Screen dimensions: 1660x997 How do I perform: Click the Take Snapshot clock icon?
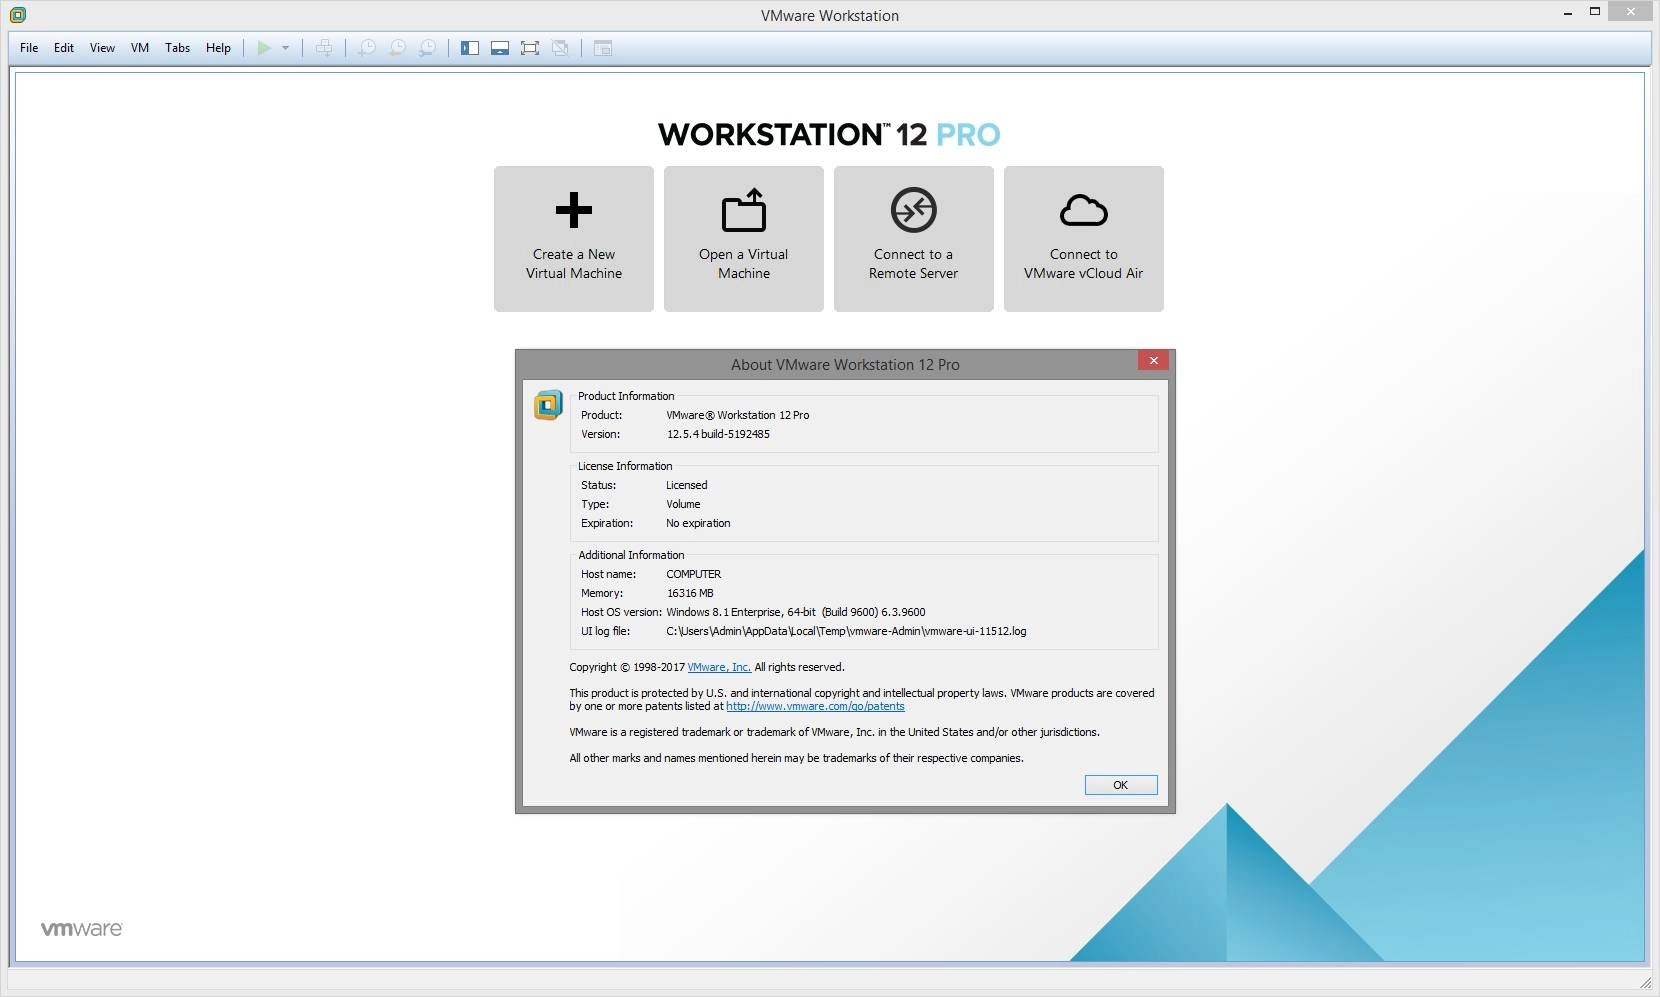[x=367, y=48]
